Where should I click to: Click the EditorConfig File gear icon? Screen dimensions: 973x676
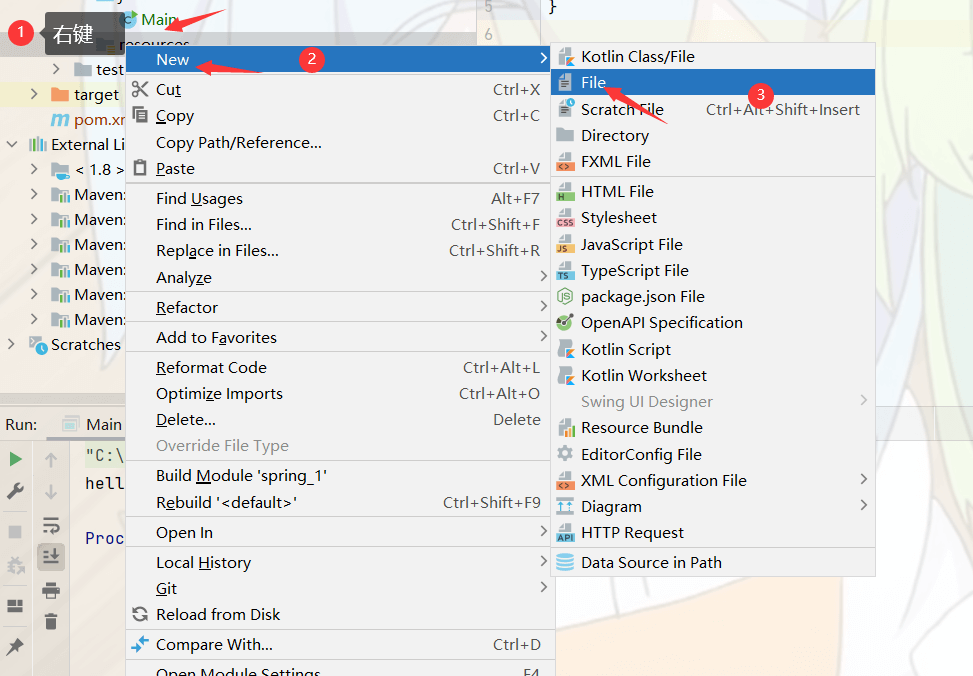click(x=565, y=454)
